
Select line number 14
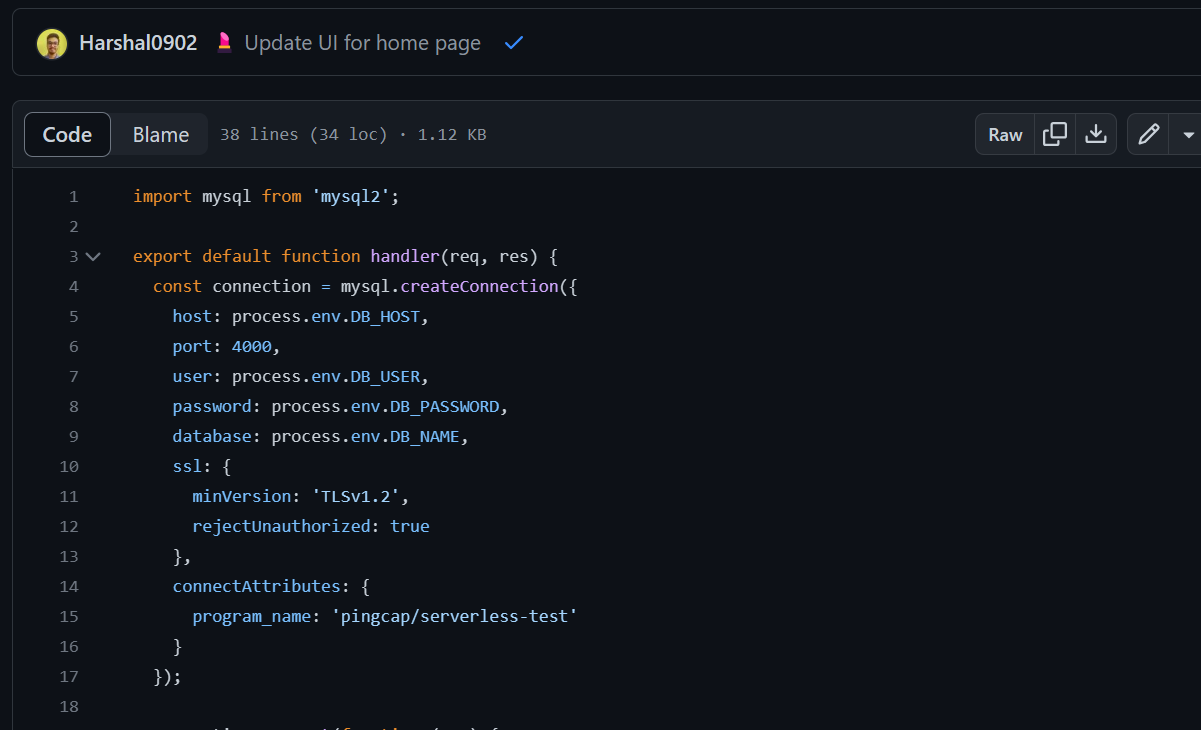(69, 586)
